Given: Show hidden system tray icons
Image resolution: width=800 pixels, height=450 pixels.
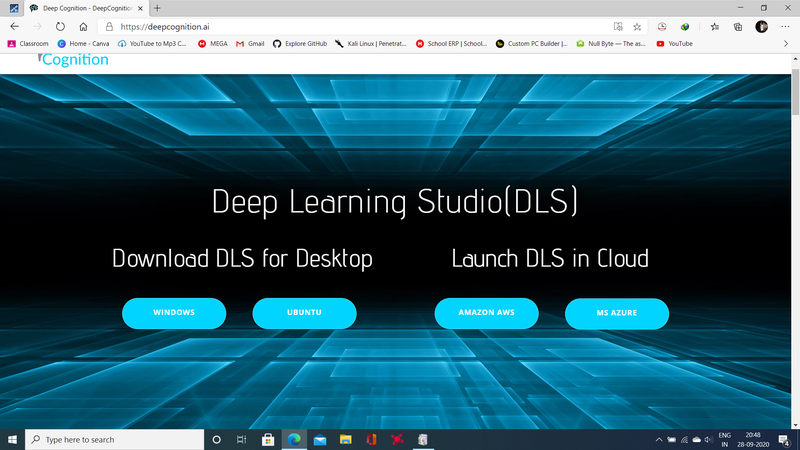Looking at the screenshot, I should point(659,439).
